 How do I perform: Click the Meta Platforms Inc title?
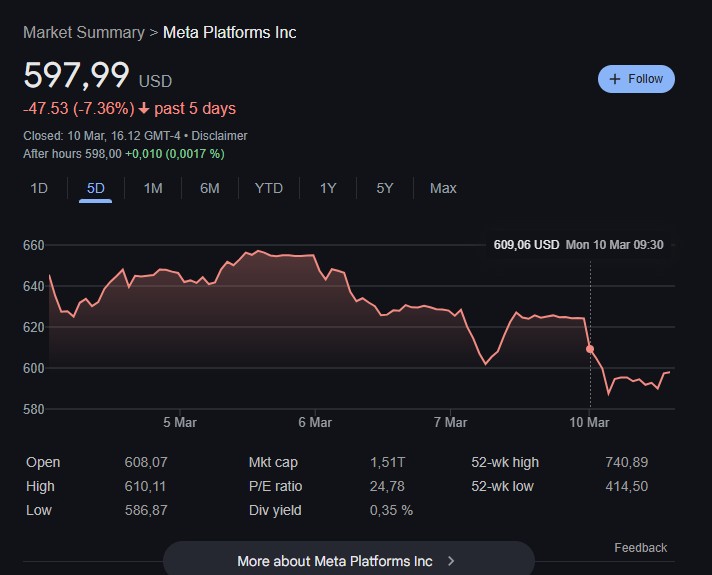click(x=229, y=33)
